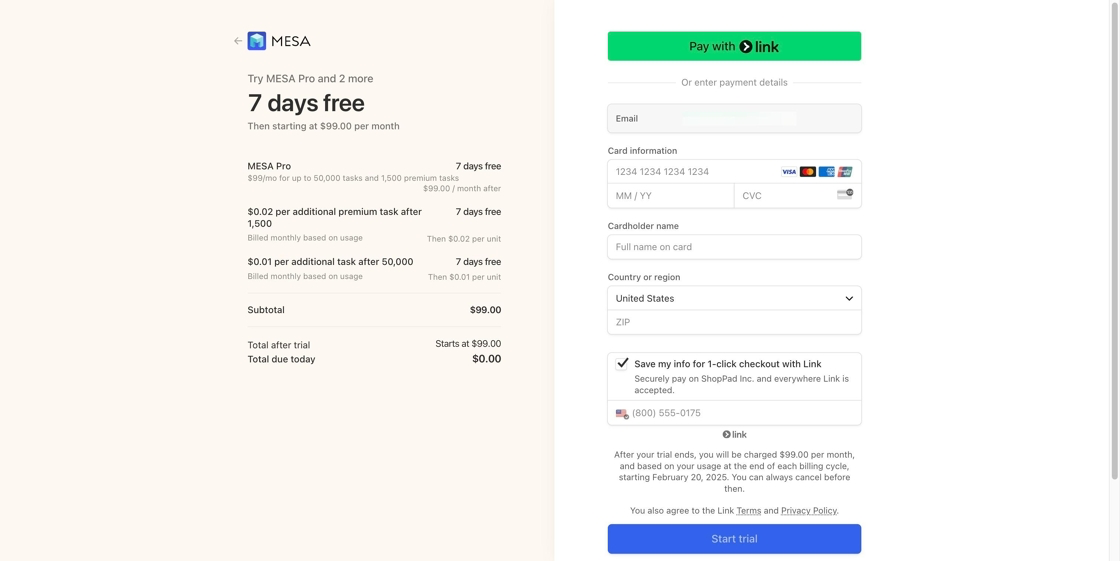1120x561 pixels.
Task: Click the back arrow next to MESA
Action: [238, 41]
